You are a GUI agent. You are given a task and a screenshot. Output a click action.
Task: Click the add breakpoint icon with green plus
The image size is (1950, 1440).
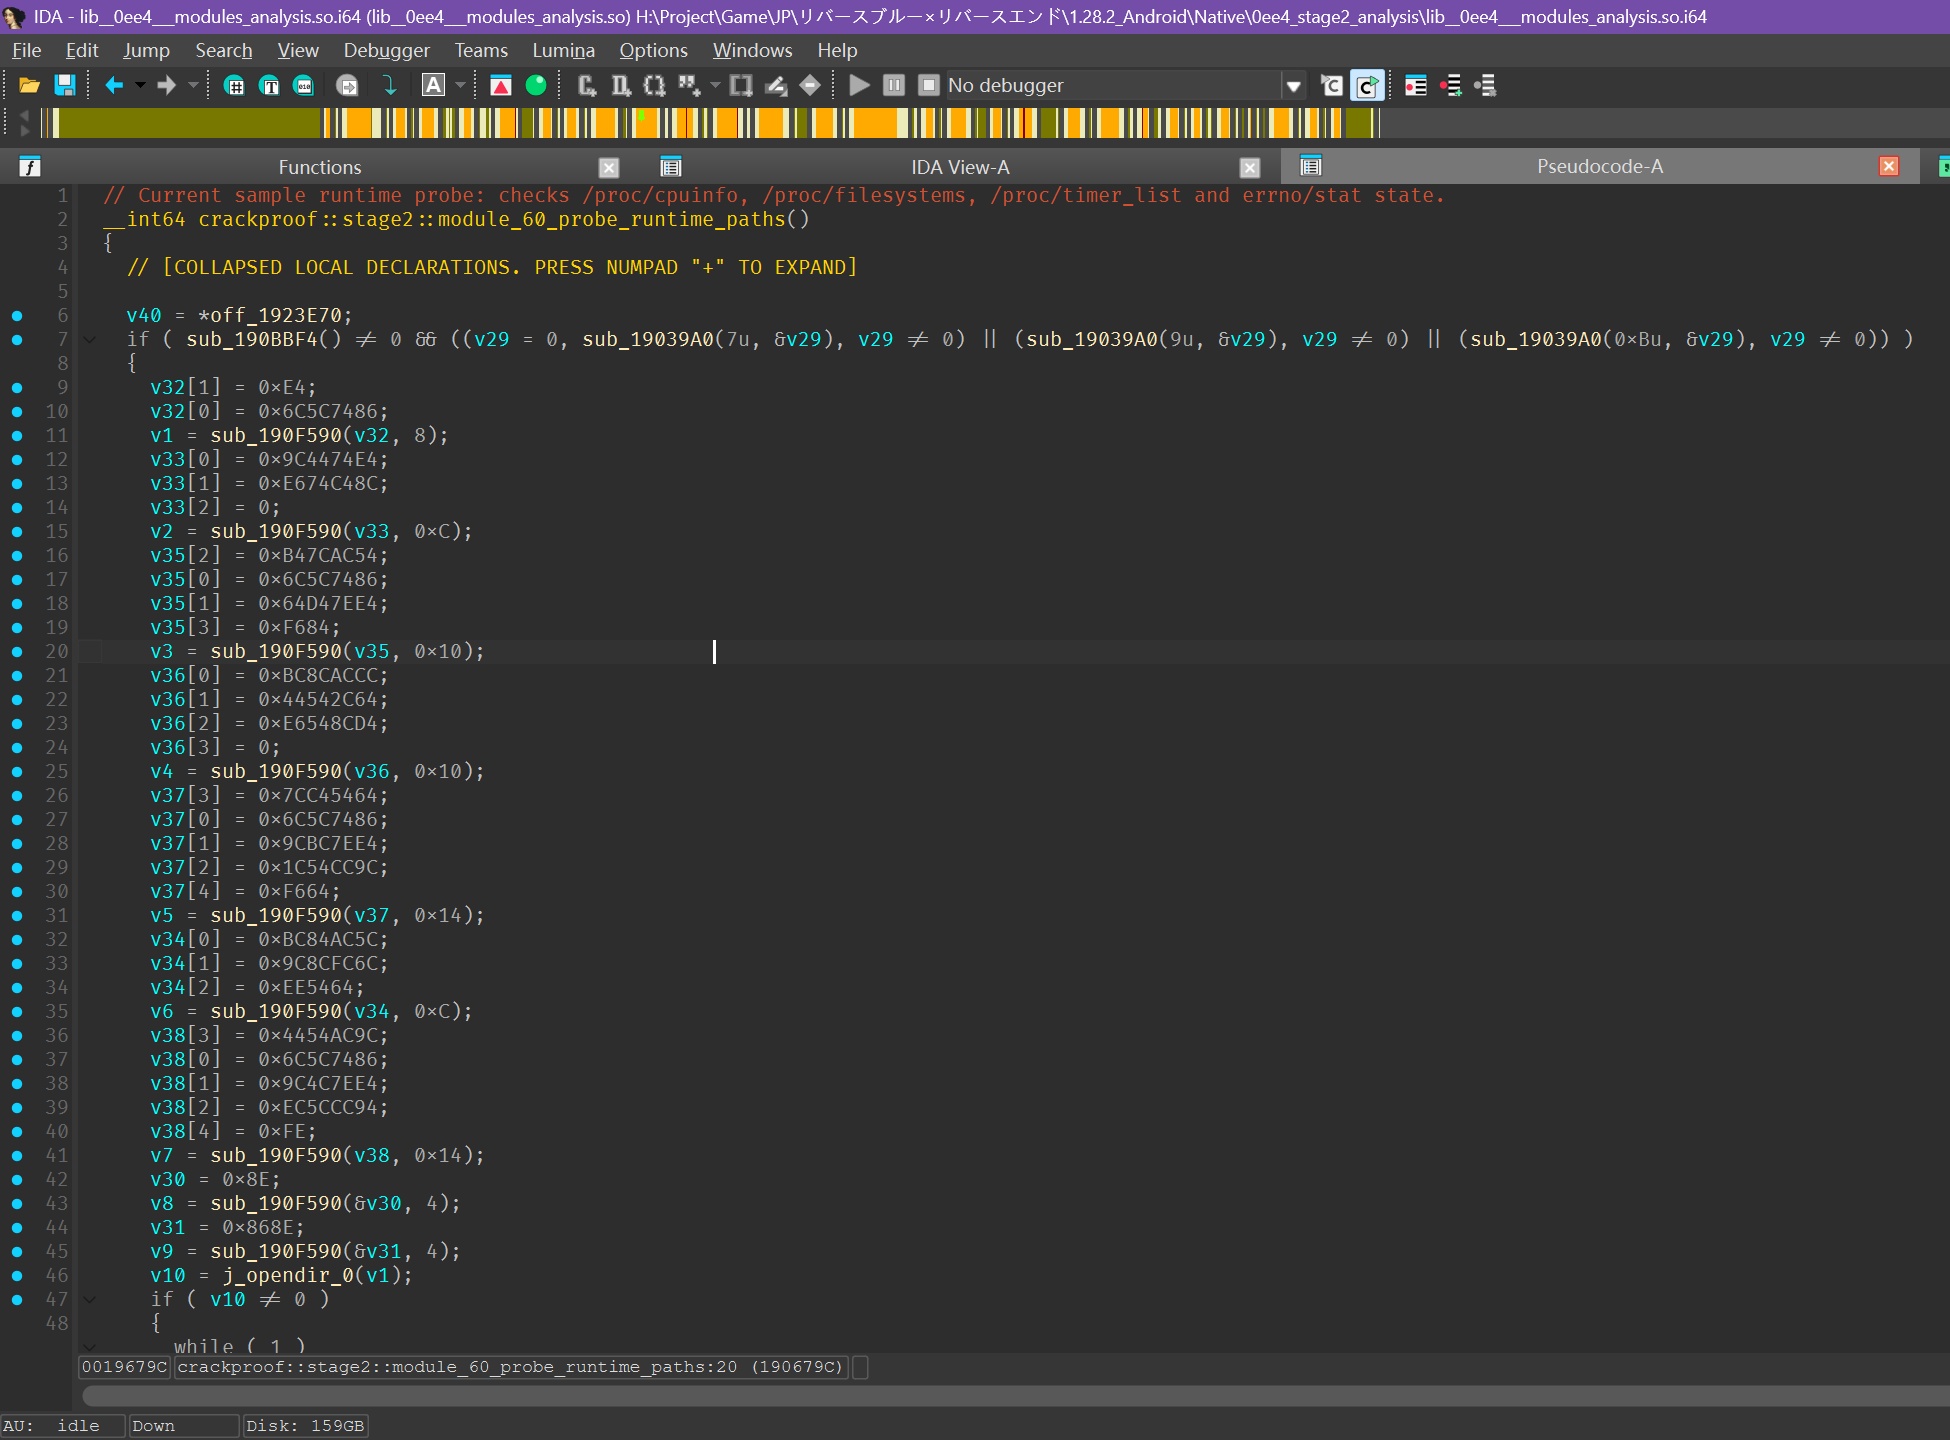[x=1451, y=86]
